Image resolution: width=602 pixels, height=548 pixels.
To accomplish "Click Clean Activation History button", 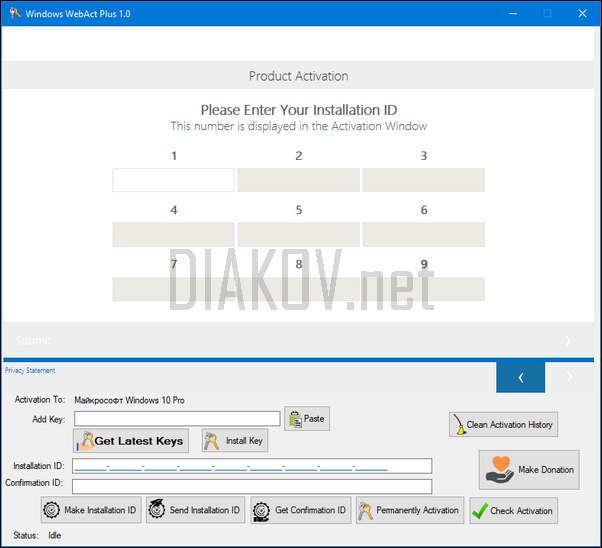I will click(503, 424).
